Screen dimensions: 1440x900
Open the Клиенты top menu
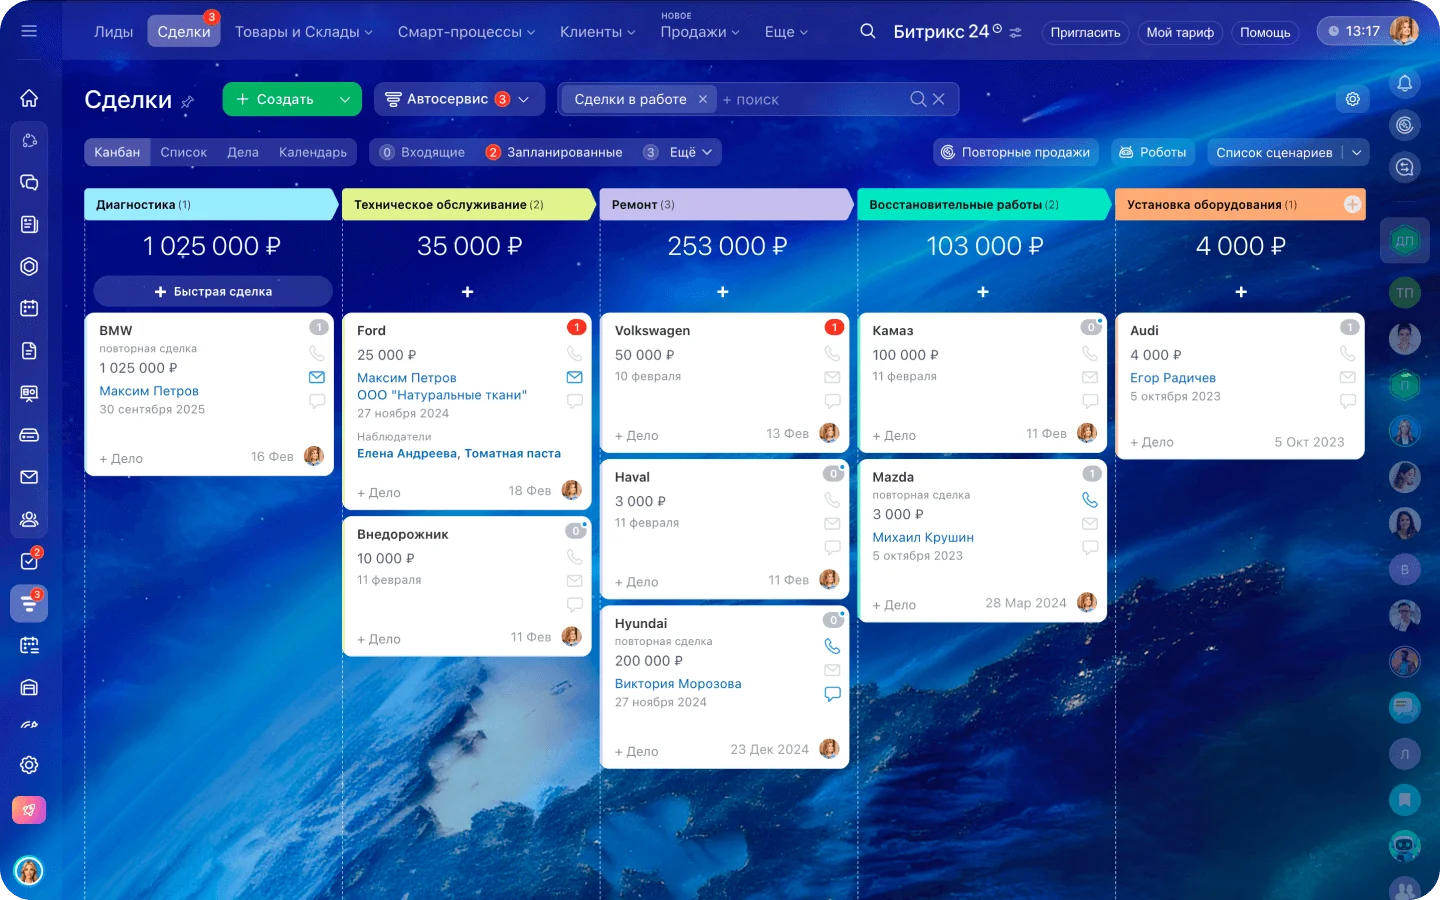click(x=597, y=32)
